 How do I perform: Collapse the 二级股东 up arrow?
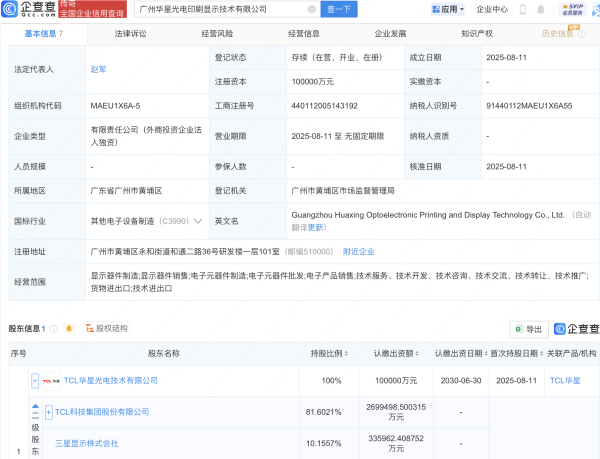coord(35,406)
